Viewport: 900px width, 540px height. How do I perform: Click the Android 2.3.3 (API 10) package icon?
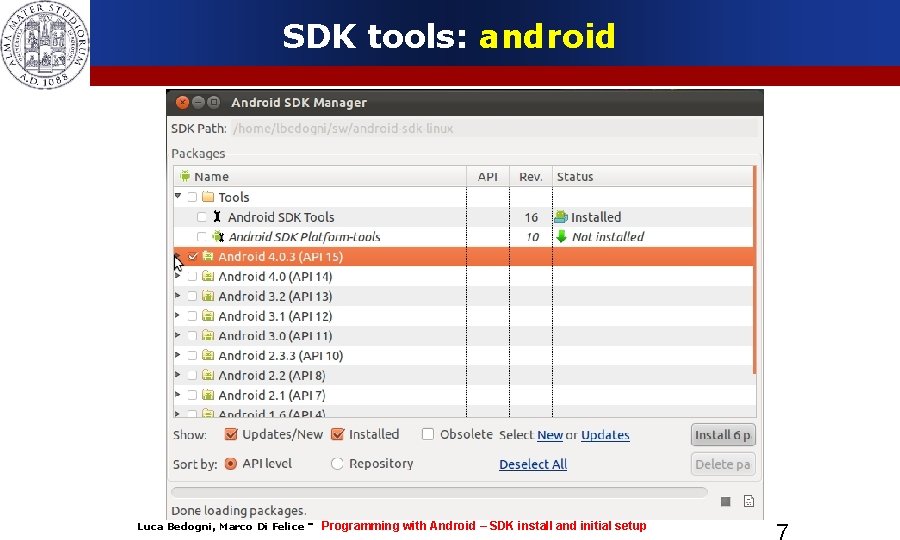208,355
